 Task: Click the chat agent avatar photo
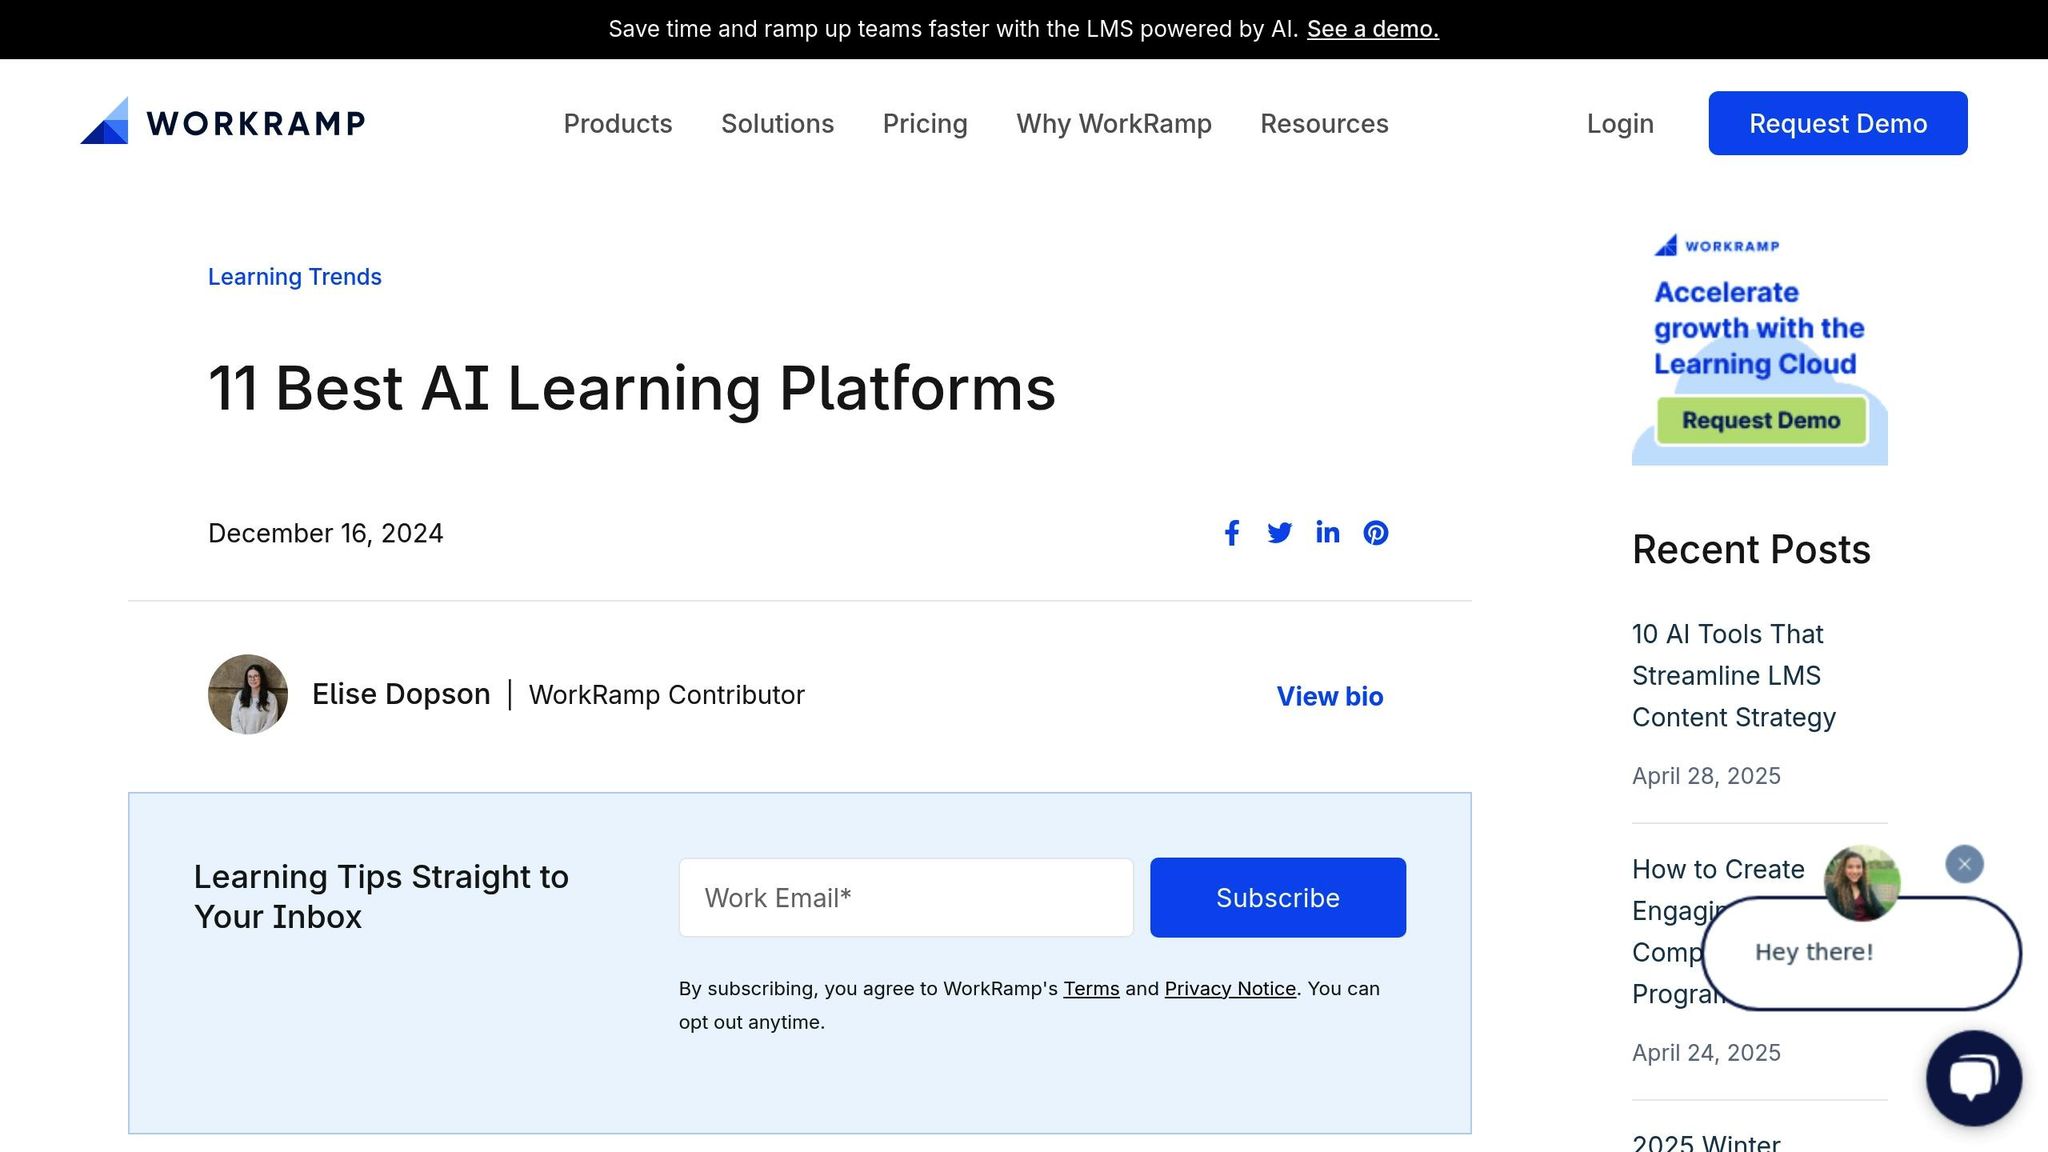tap(1862, 883)
